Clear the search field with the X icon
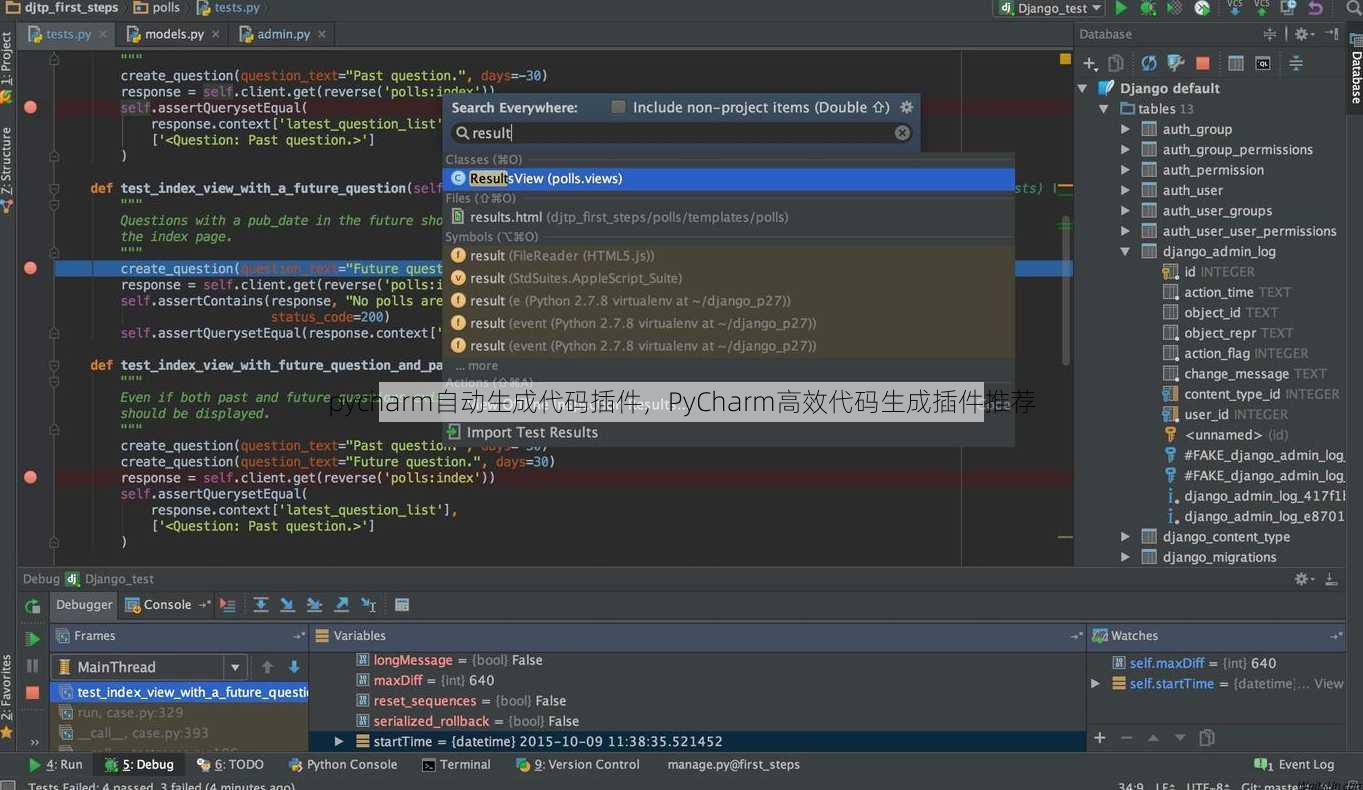Screen dimensions: 1363x790 tap(902, 133)
